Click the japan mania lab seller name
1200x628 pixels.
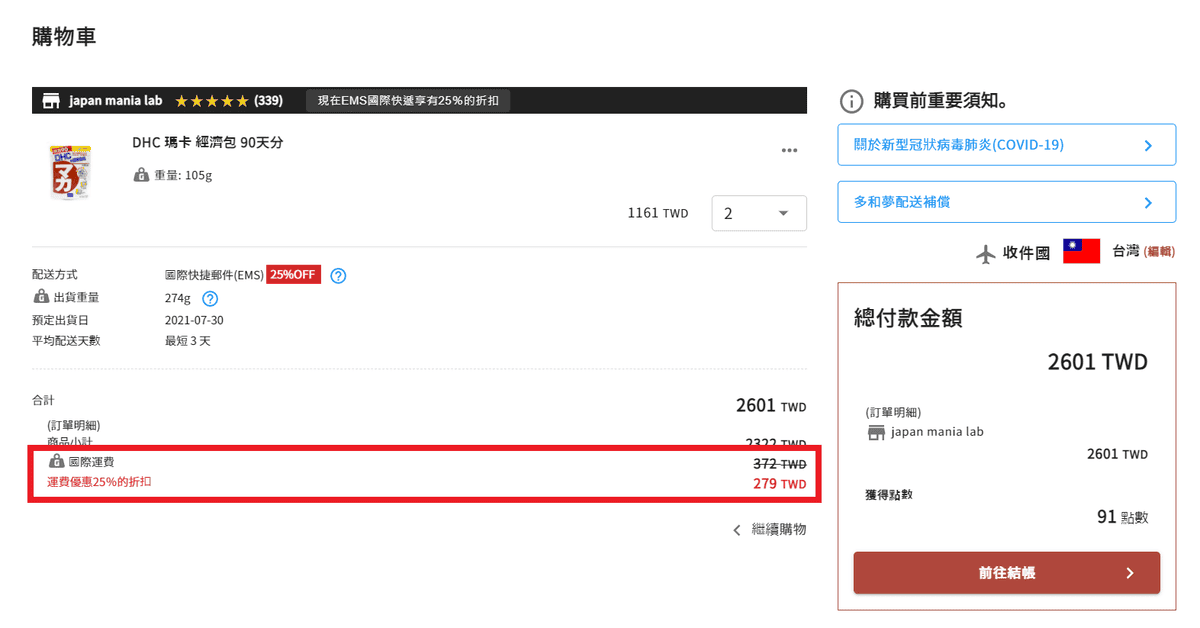pos(115,101)
